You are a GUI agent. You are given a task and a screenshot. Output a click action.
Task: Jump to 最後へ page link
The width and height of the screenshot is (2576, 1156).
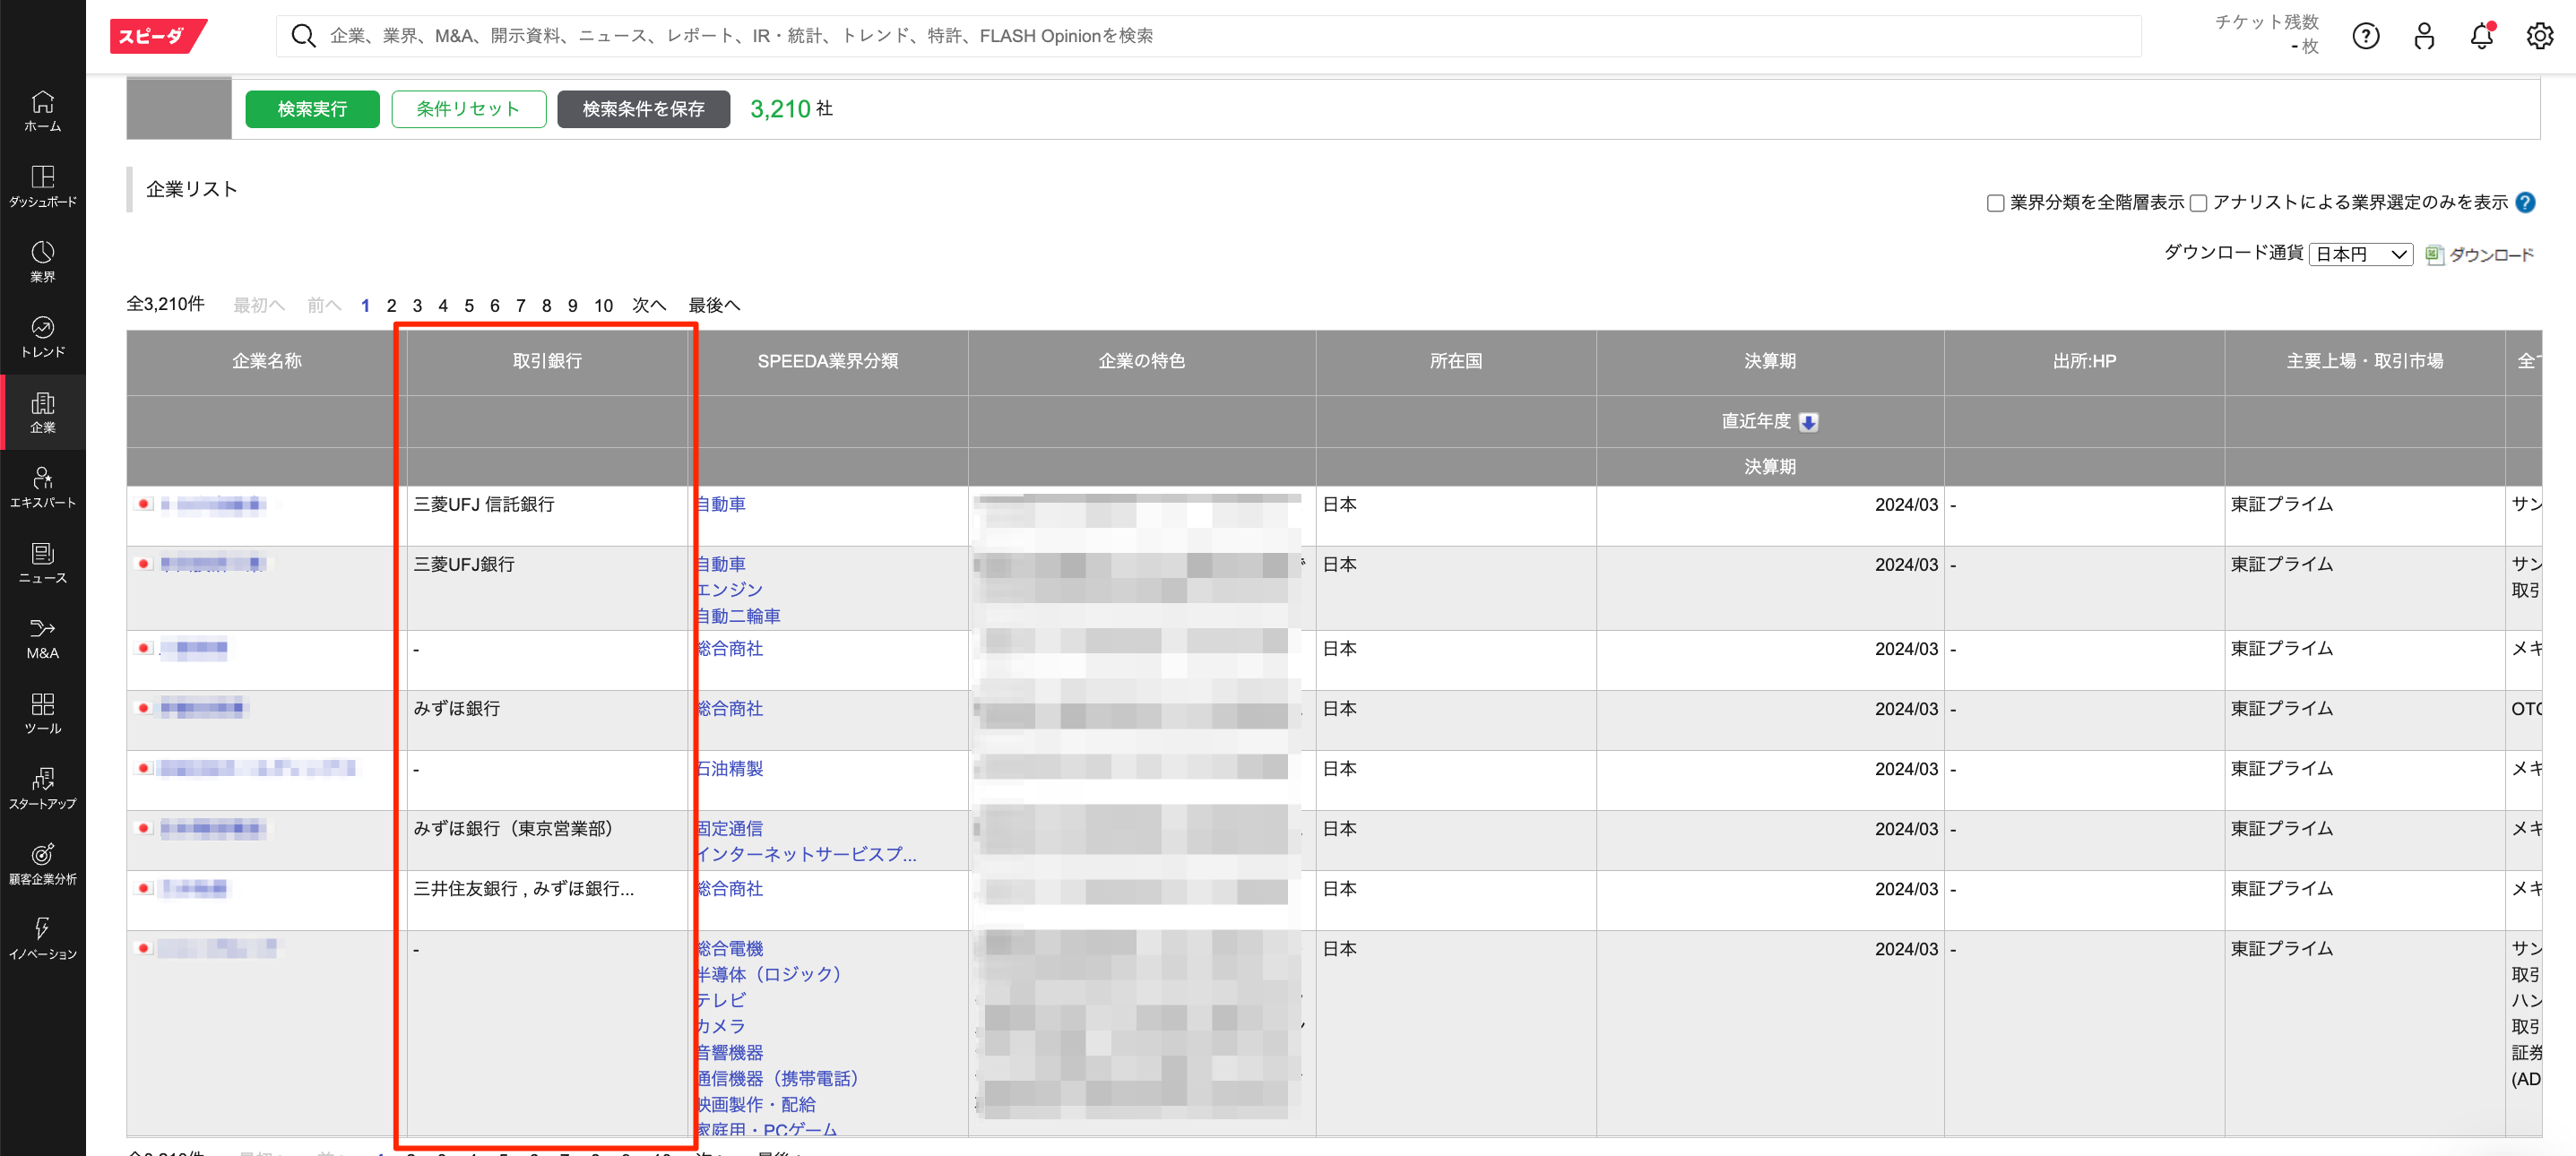click(713, 306)
